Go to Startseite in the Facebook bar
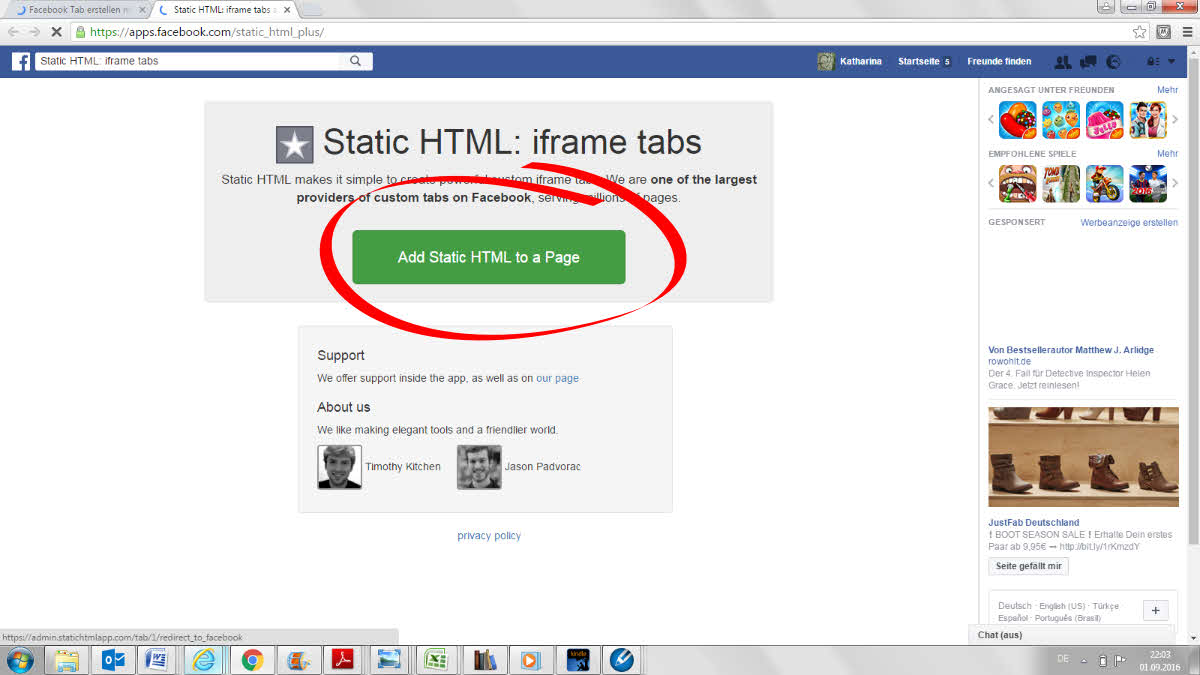The height and width of the screenshot is (675, 1200). 918,62
